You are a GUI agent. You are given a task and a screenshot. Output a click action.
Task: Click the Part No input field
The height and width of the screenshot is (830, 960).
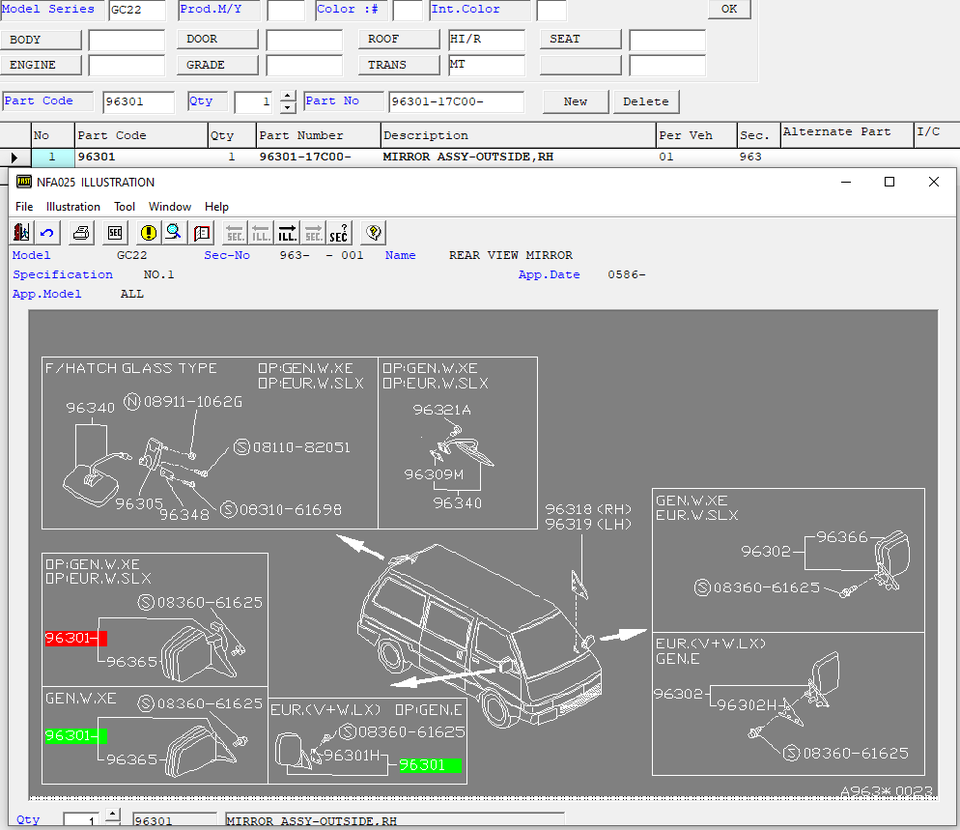(x=456, y=102)
